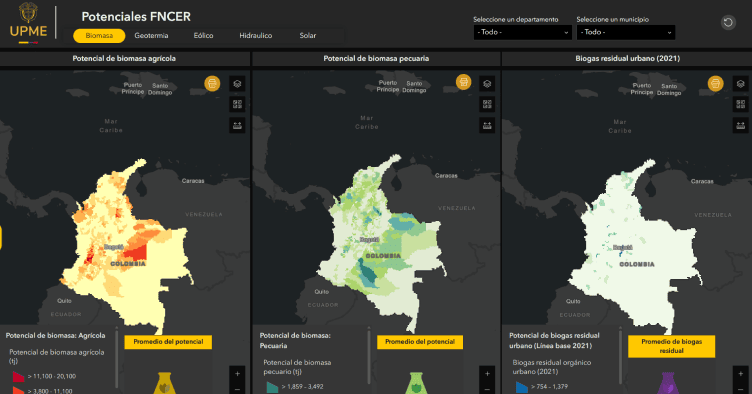Click the yellow flask icon under agrícola promedio
Screen dimensions: 752x394
coord(164,383)
